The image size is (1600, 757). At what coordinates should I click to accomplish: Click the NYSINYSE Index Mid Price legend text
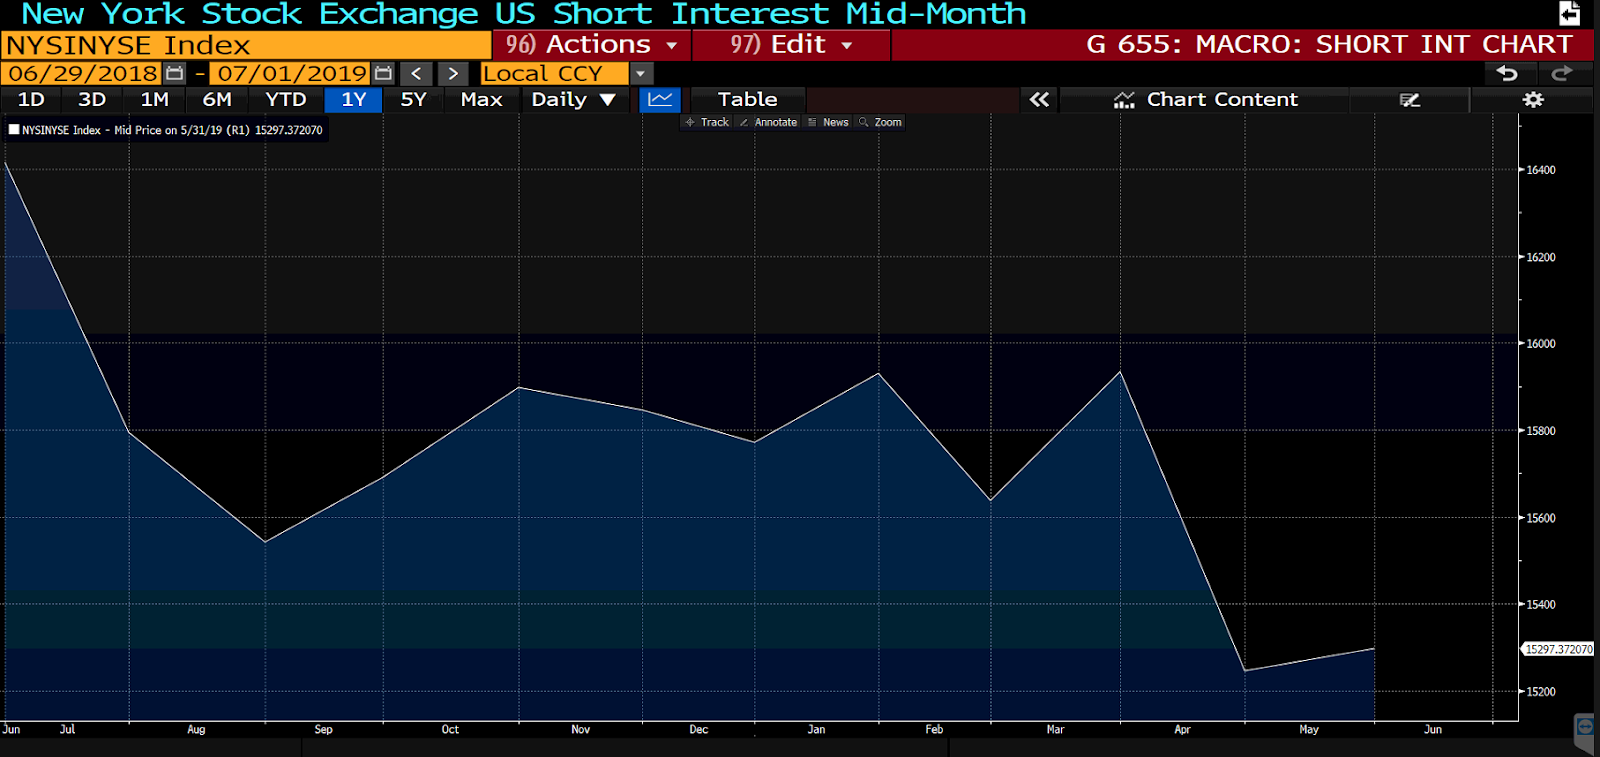172,130
